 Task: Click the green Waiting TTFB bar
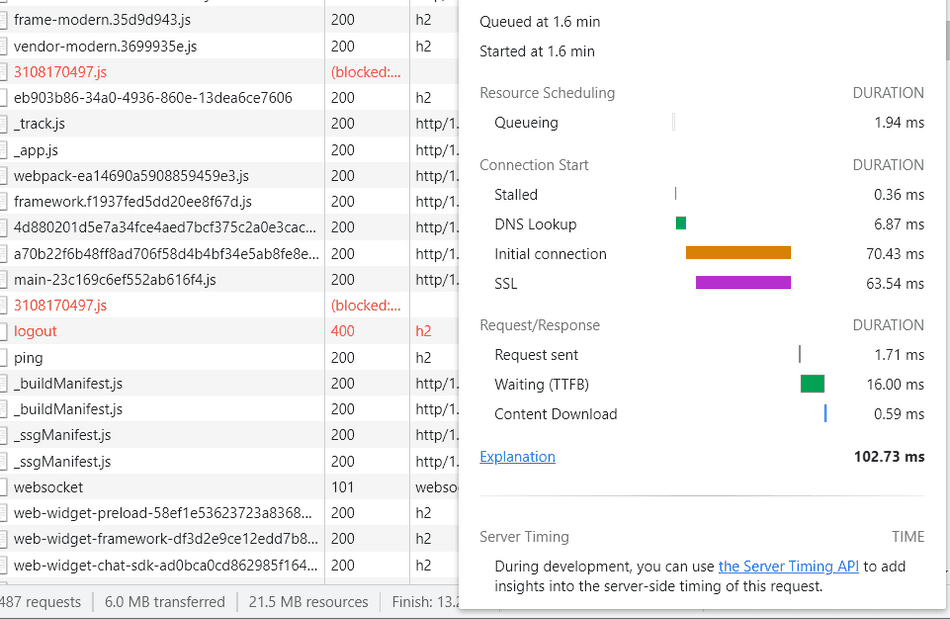[x=811, y=384]
